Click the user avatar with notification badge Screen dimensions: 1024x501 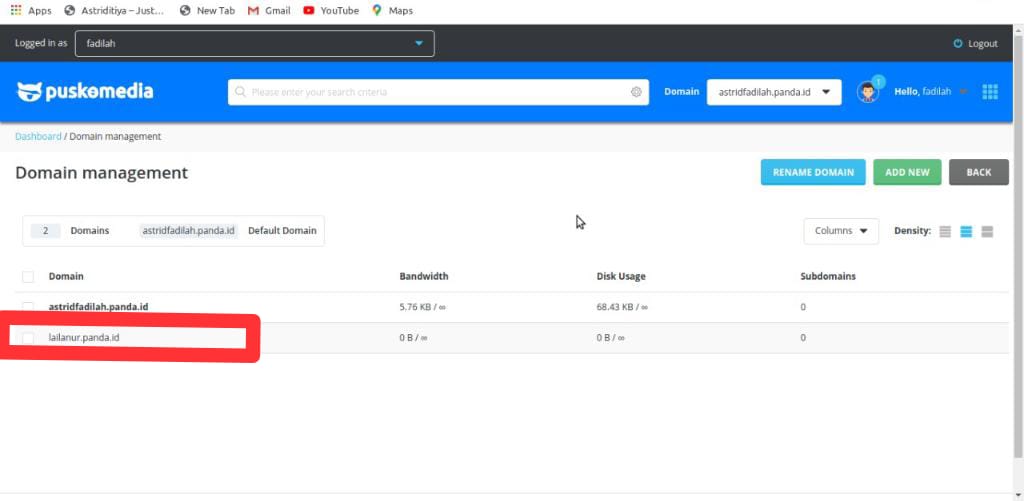[x=867, y=92]
